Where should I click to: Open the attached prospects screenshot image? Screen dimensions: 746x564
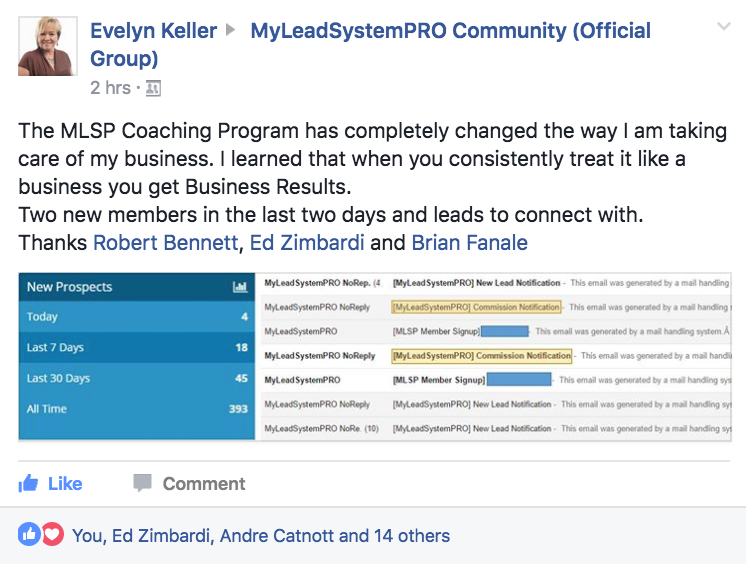pyautogui.click(x=375, y=357)
